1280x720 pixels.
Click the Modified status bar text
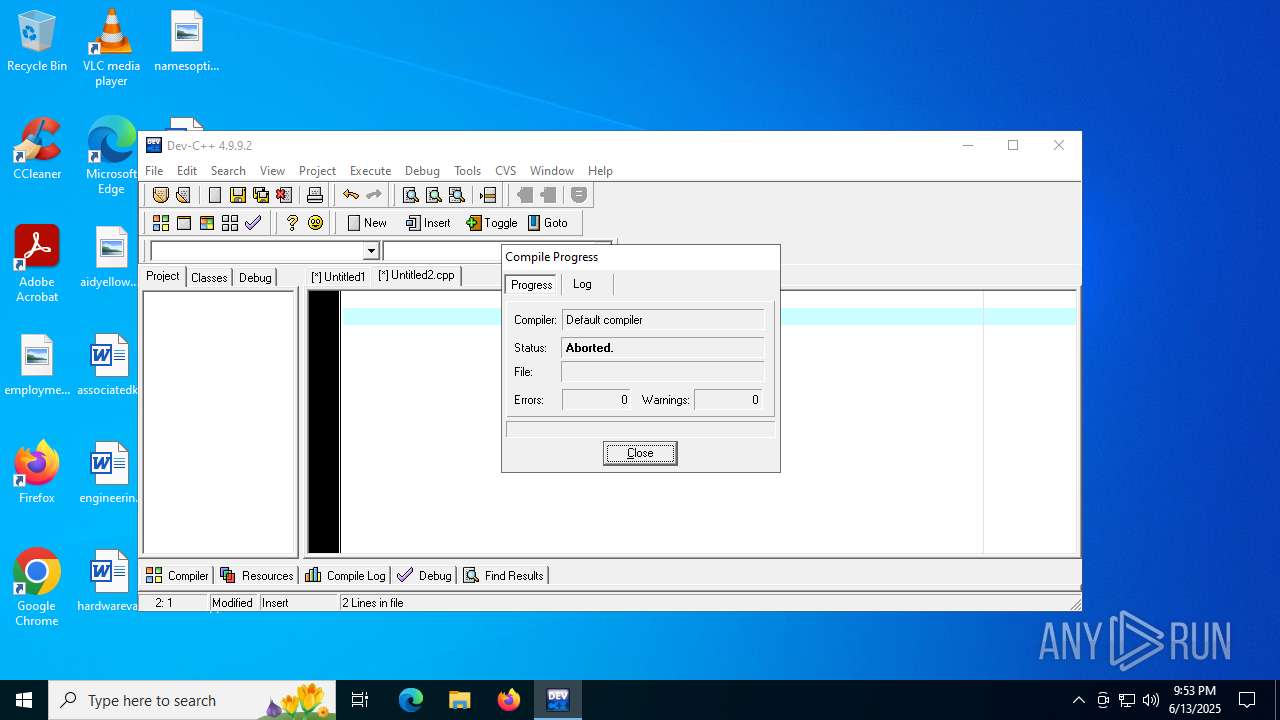tap(232, 603)
